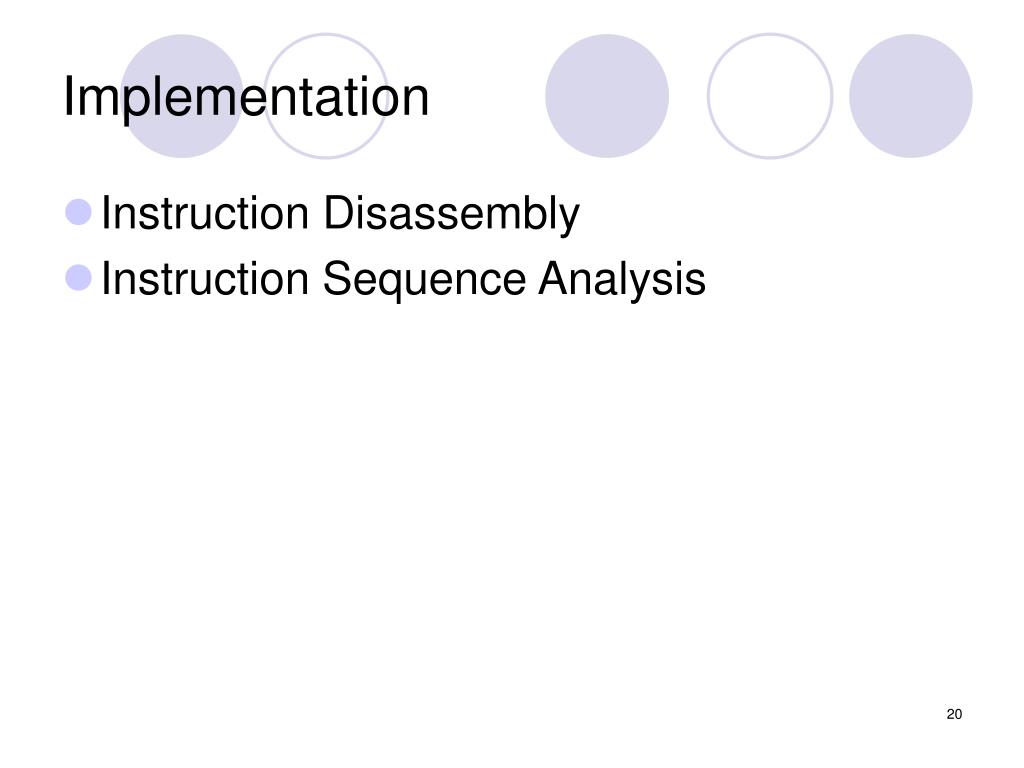Click the slide number 20

(x=954, y=714)
